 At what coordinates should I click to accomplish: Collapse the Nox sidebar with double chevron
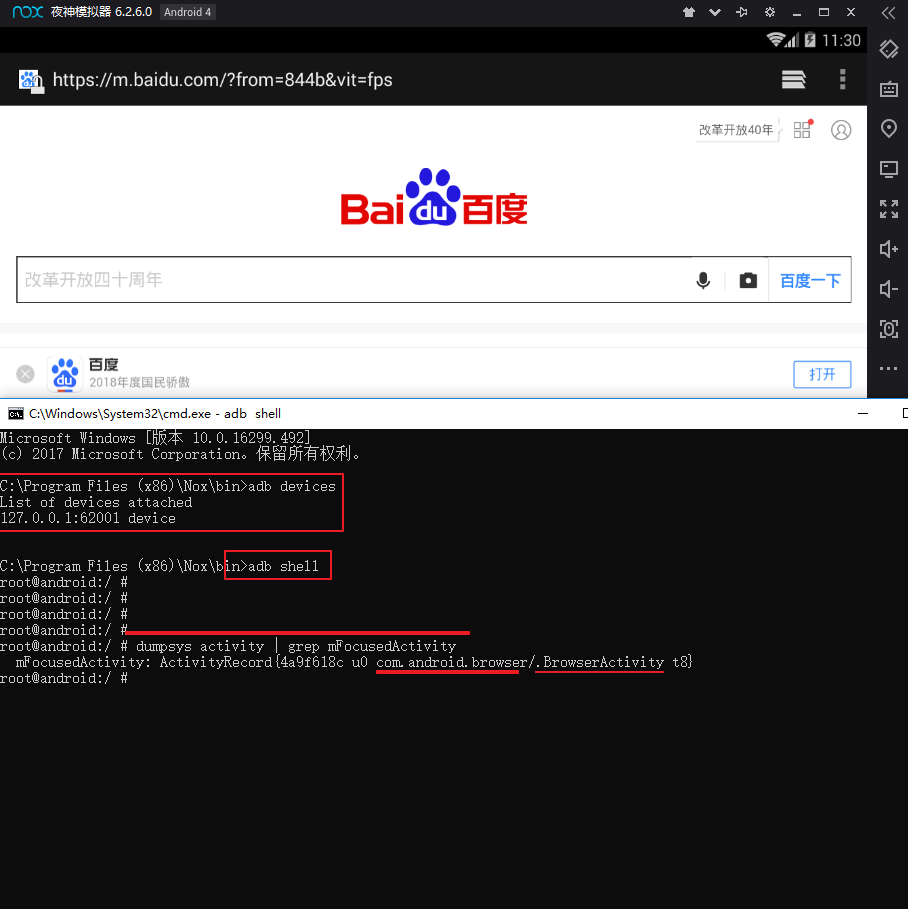(888, 13)
